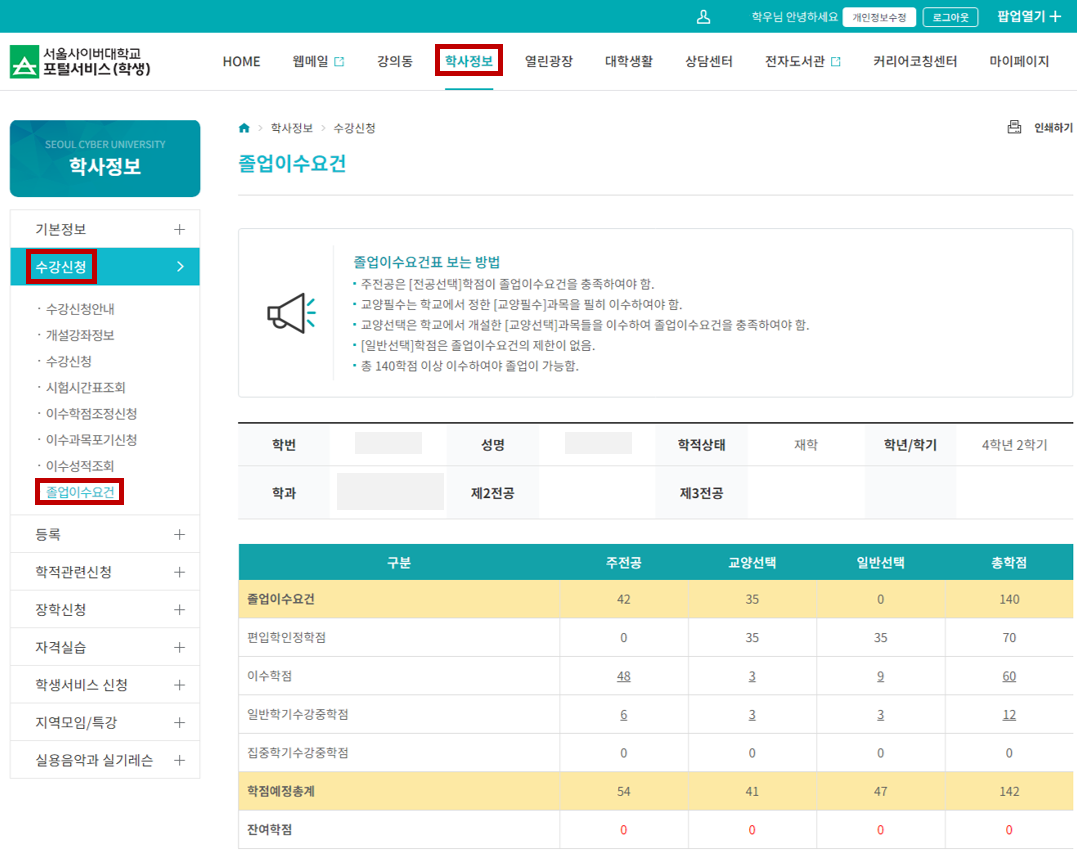Click the 개인정보수정 button

click(879, 16)
